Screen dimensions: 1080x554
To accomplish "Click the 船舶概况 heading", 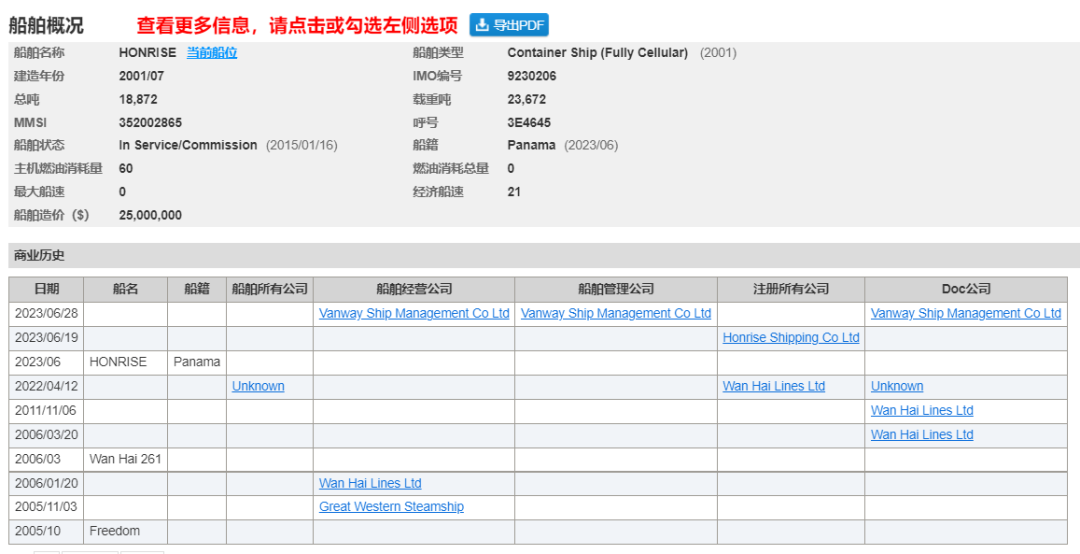I will point(45,25).
